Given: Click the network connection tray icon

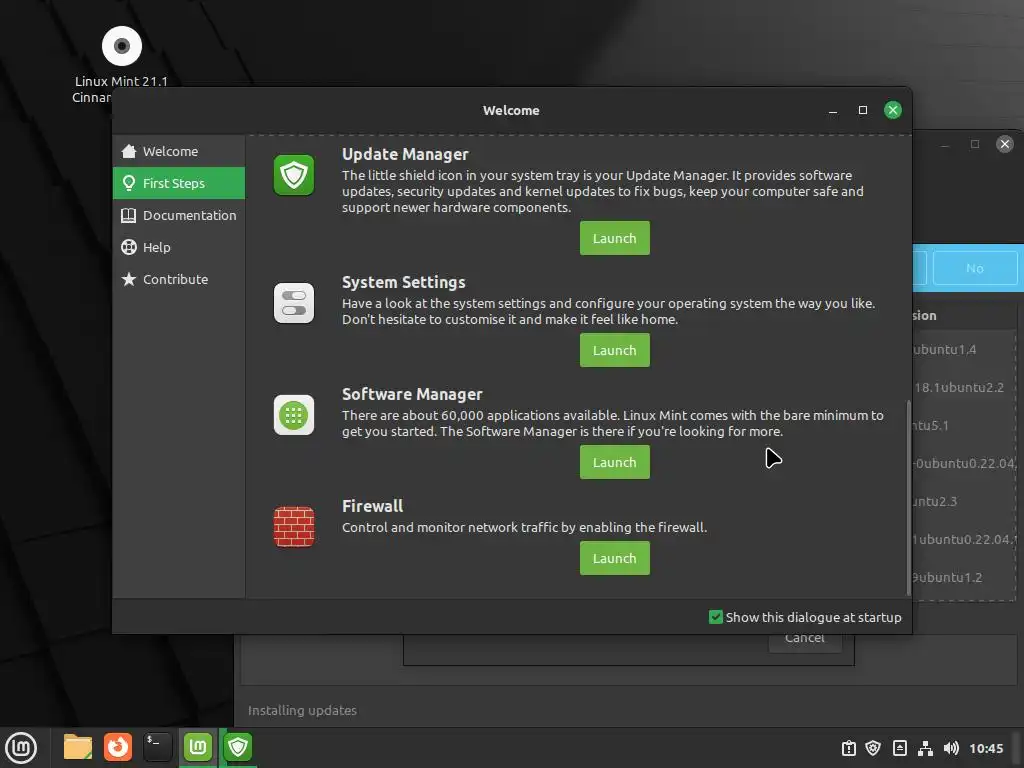Looking at the screenshot, I should tap(925, 748).
